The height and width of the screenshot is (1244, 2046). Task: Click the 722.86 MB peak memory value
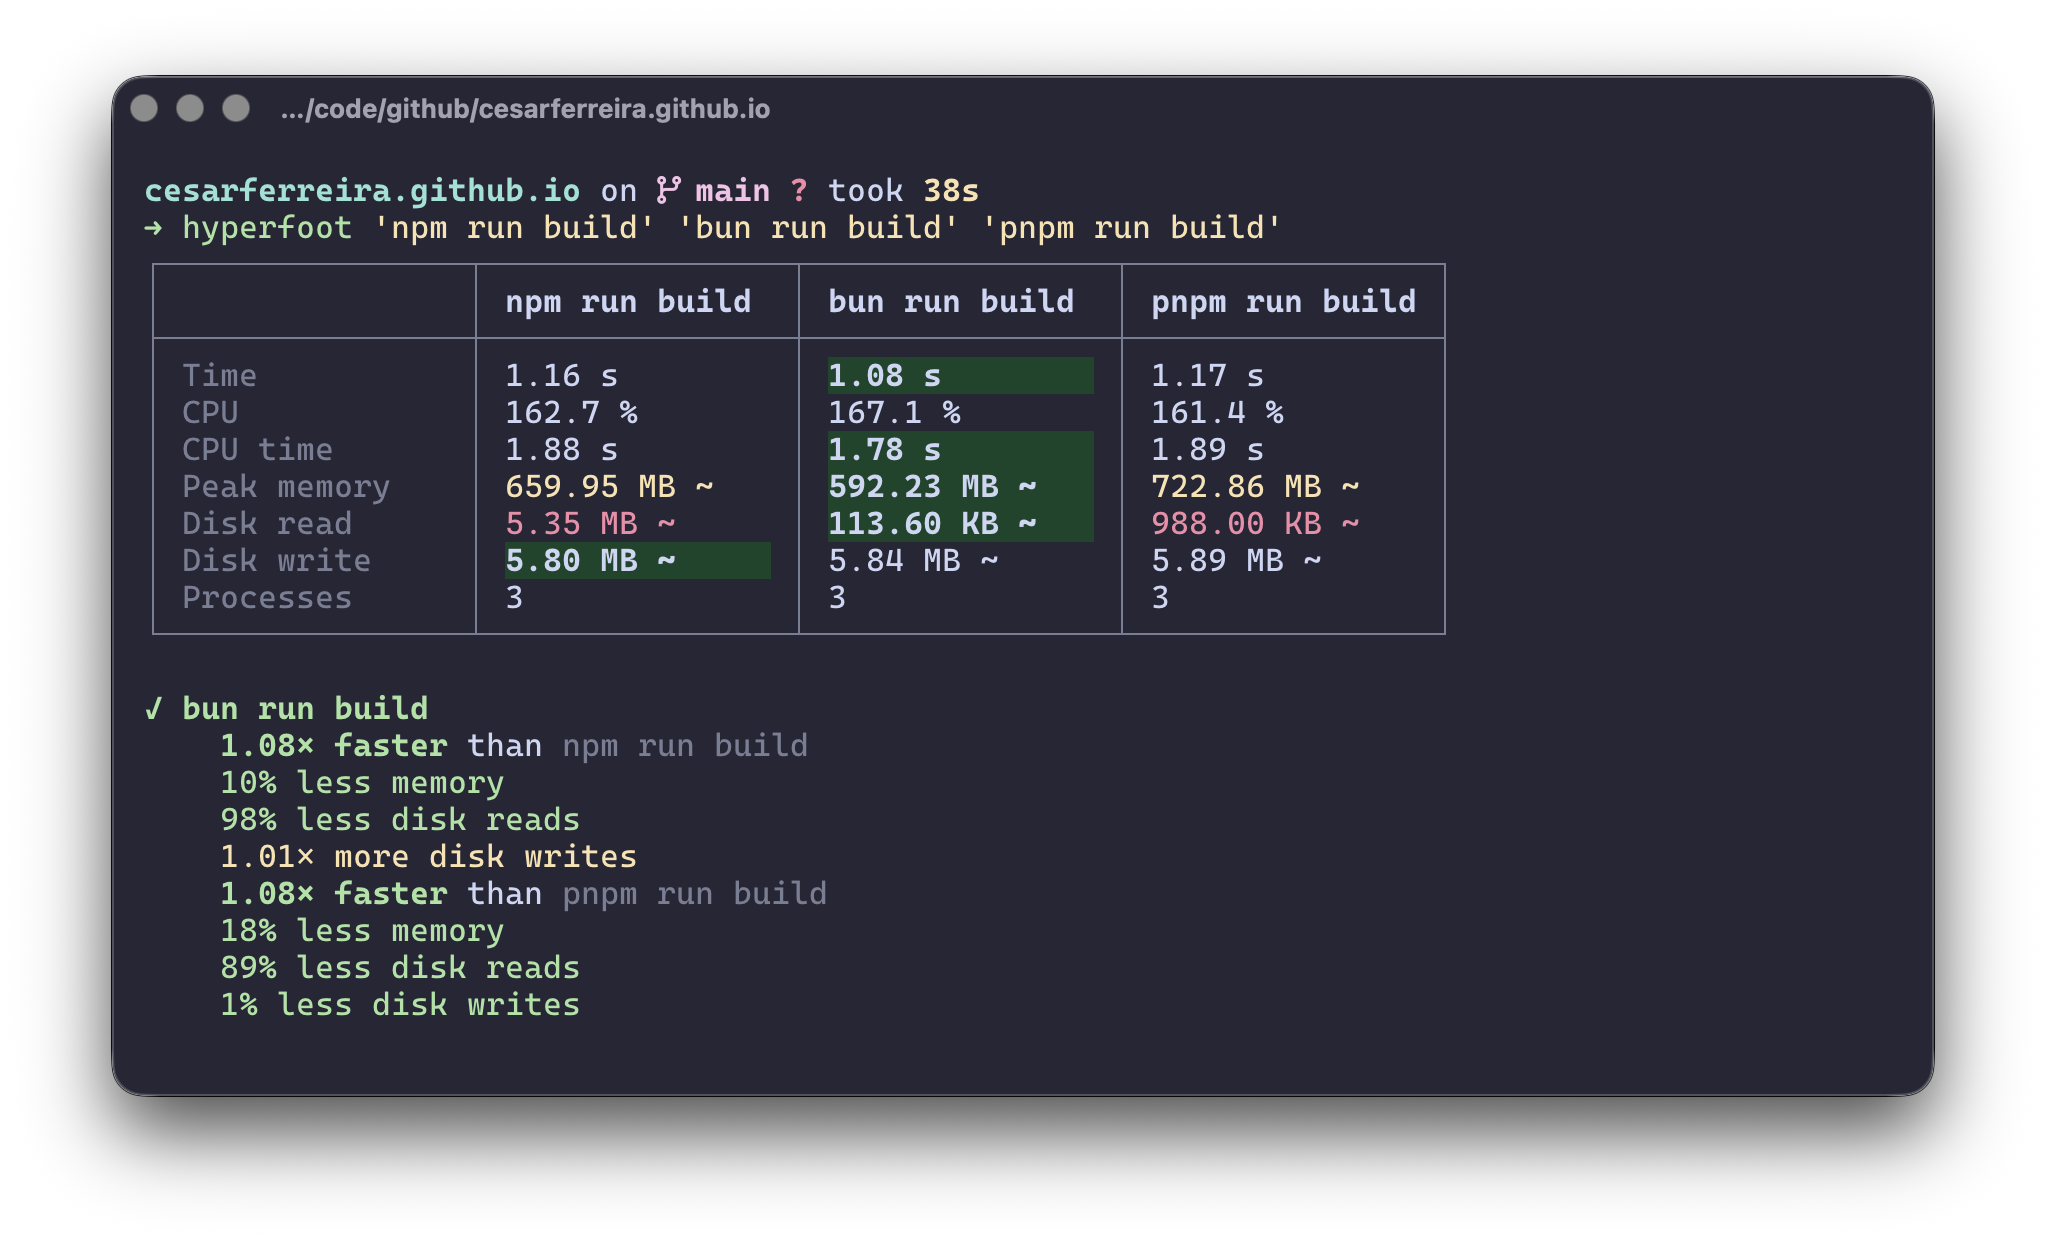tap(1255, 487)
